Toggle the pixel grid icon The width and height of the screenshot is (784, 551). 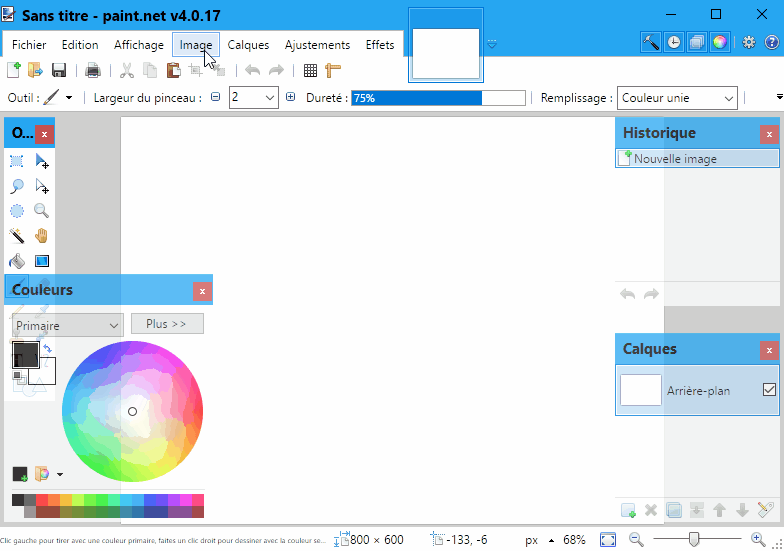coord(310,70)
